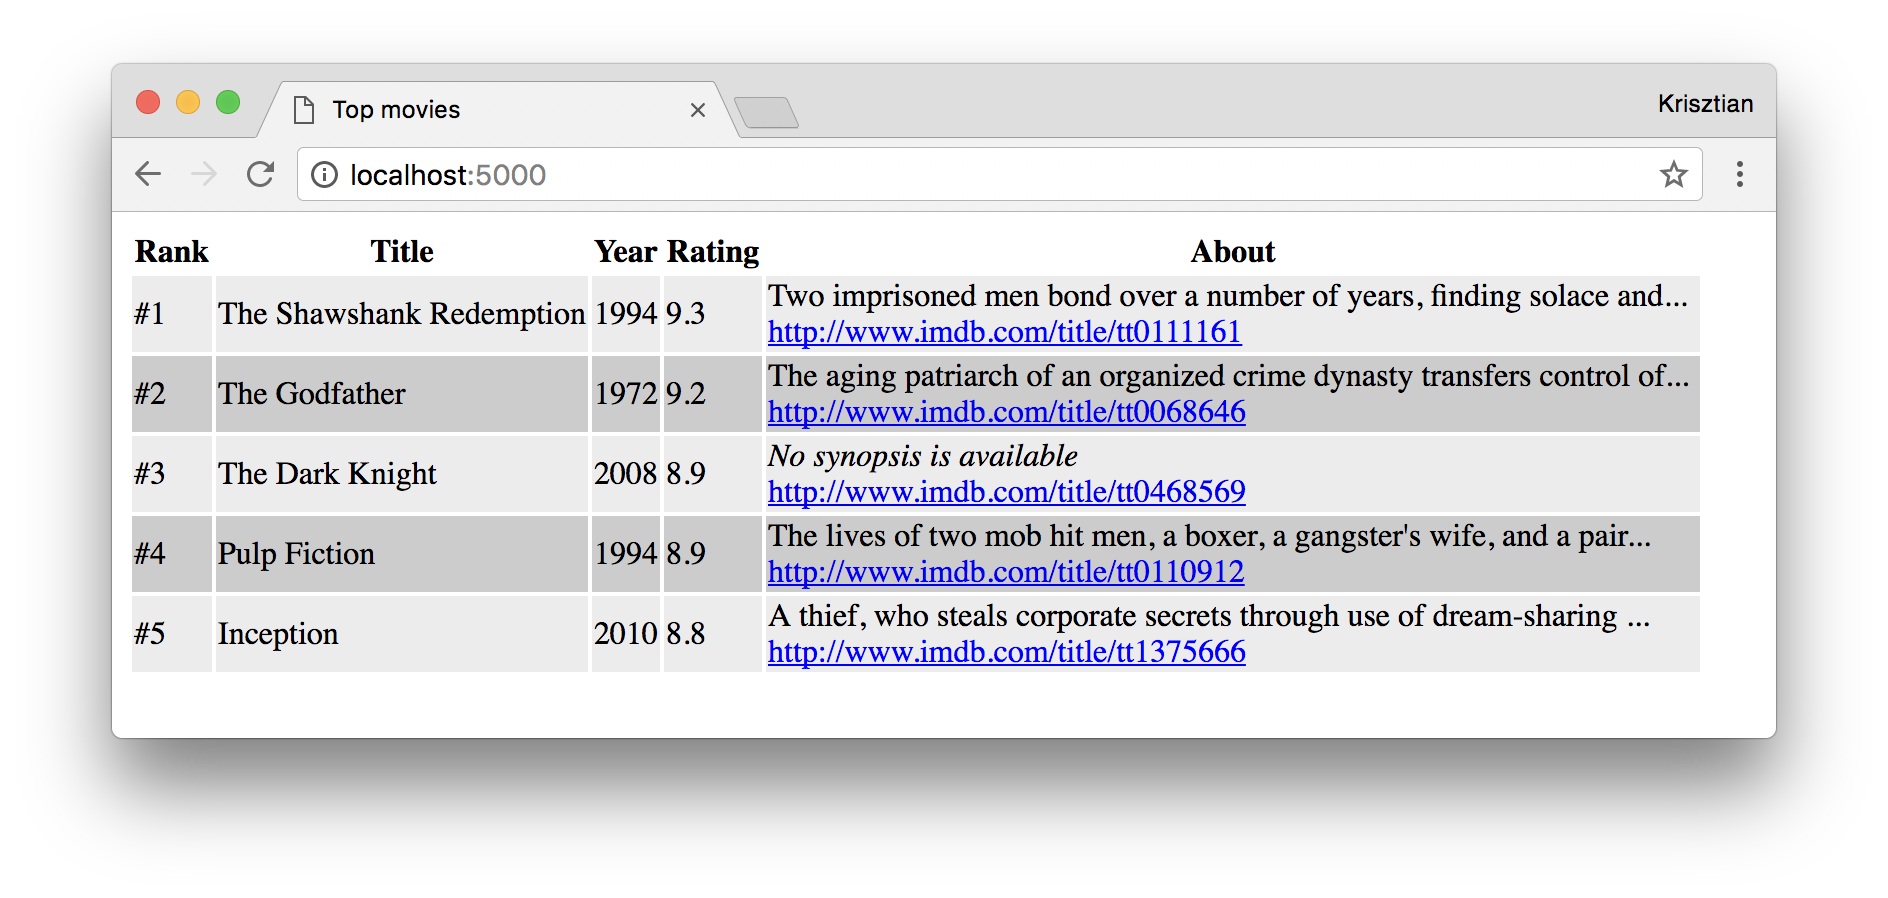The width and height of the screenshot is (1888, 898).
Task: Click the About column header
Action: 1232,252
